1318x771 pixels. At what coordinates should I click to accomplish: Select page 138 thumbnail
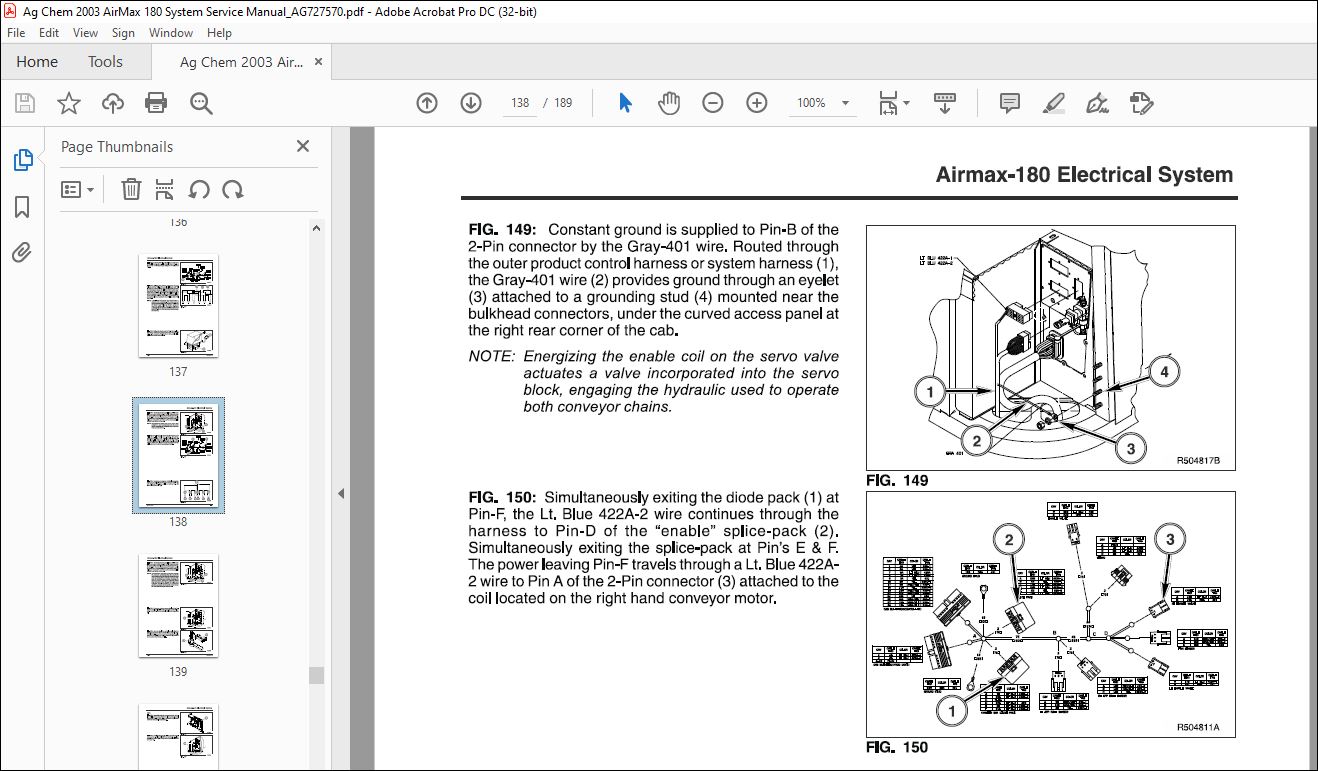[178, 455]
